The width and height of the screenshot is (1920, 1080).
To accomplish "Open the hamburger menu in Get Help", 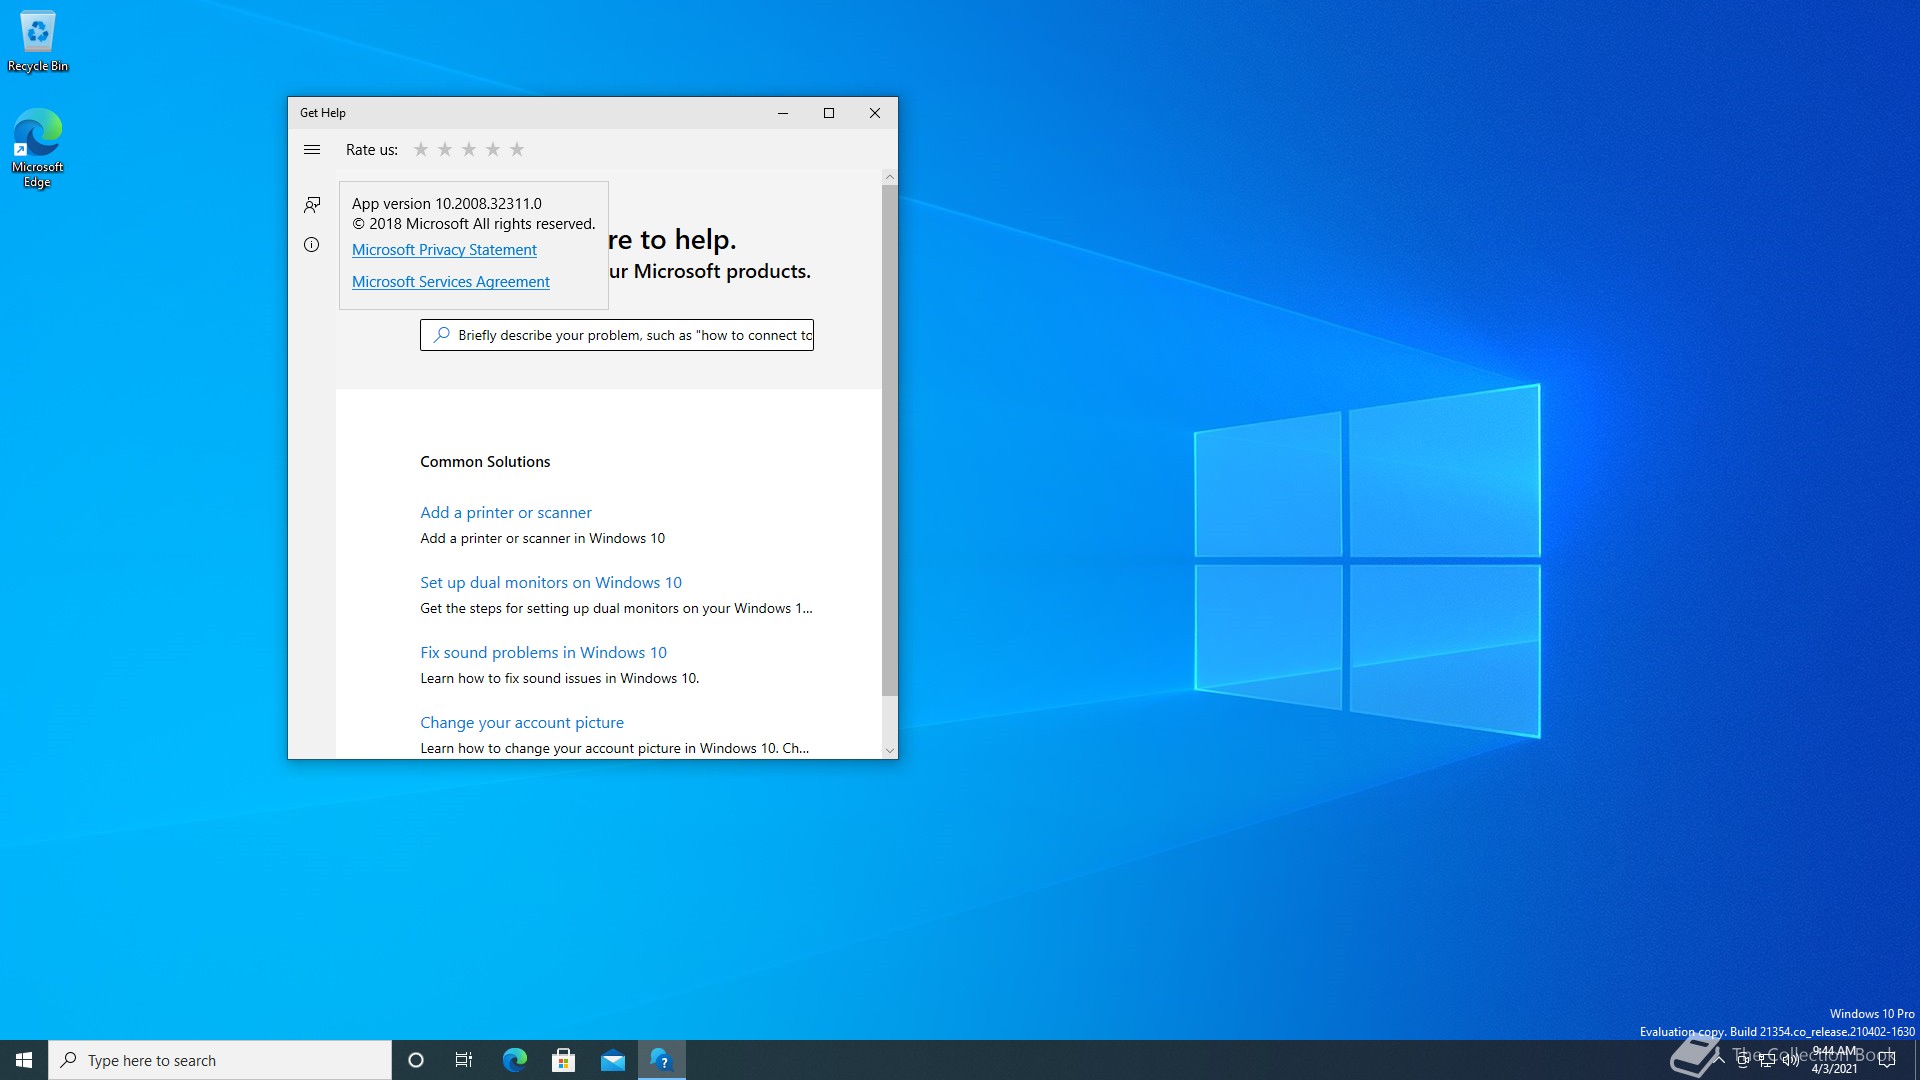I will [x=312, y=150].
